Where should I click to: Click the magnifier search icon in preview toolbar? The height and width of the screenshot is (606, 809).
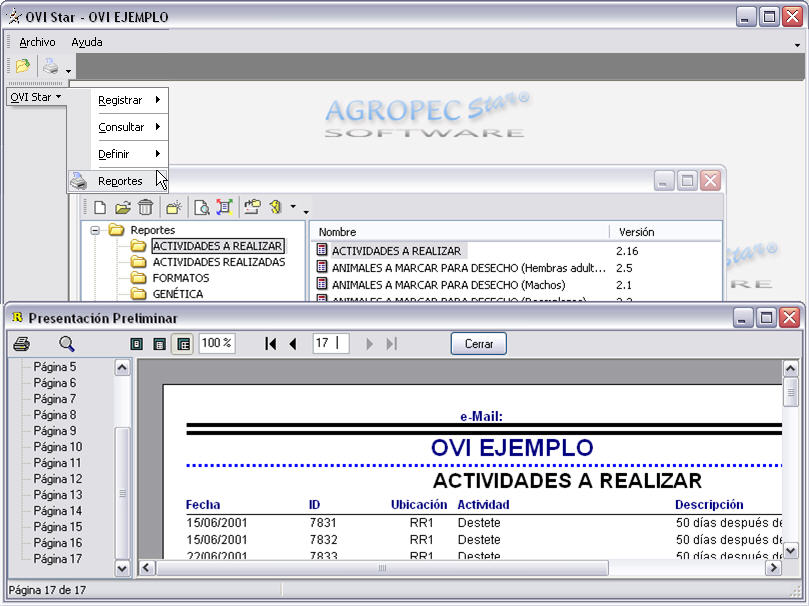tap(67, 343)
